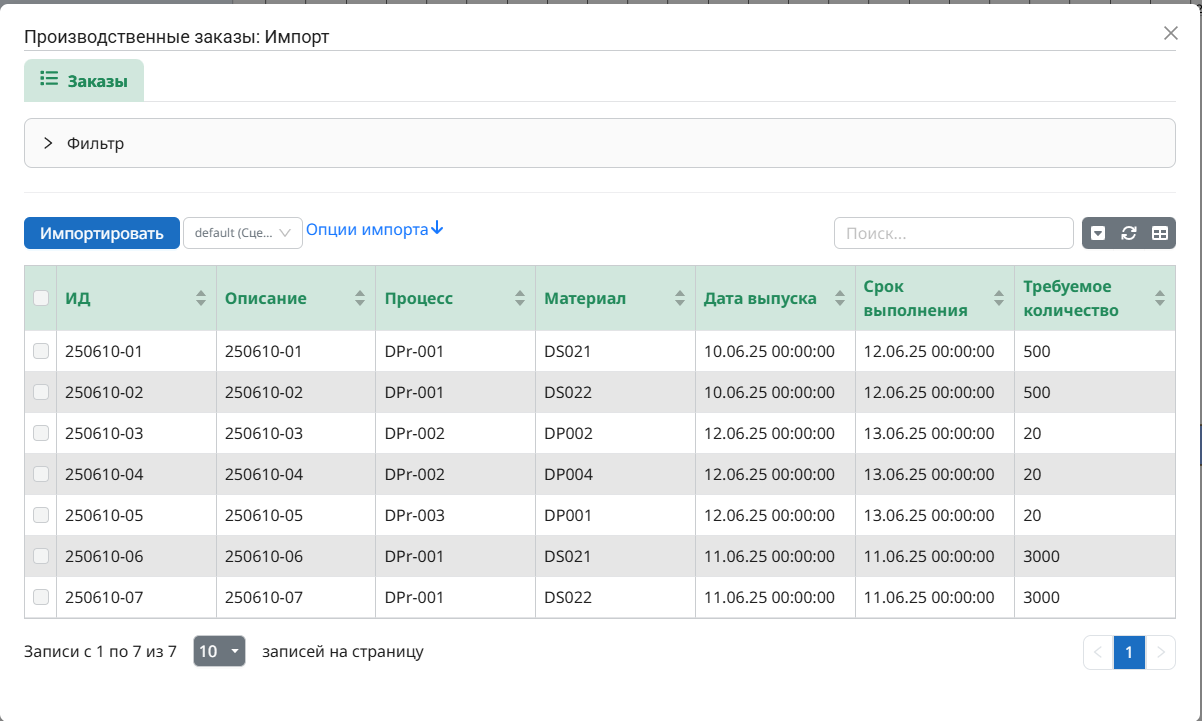The image size is (1202, 721).
Task: Tick the checkbox for order 250610-03
Action: [x=41, y=433]
